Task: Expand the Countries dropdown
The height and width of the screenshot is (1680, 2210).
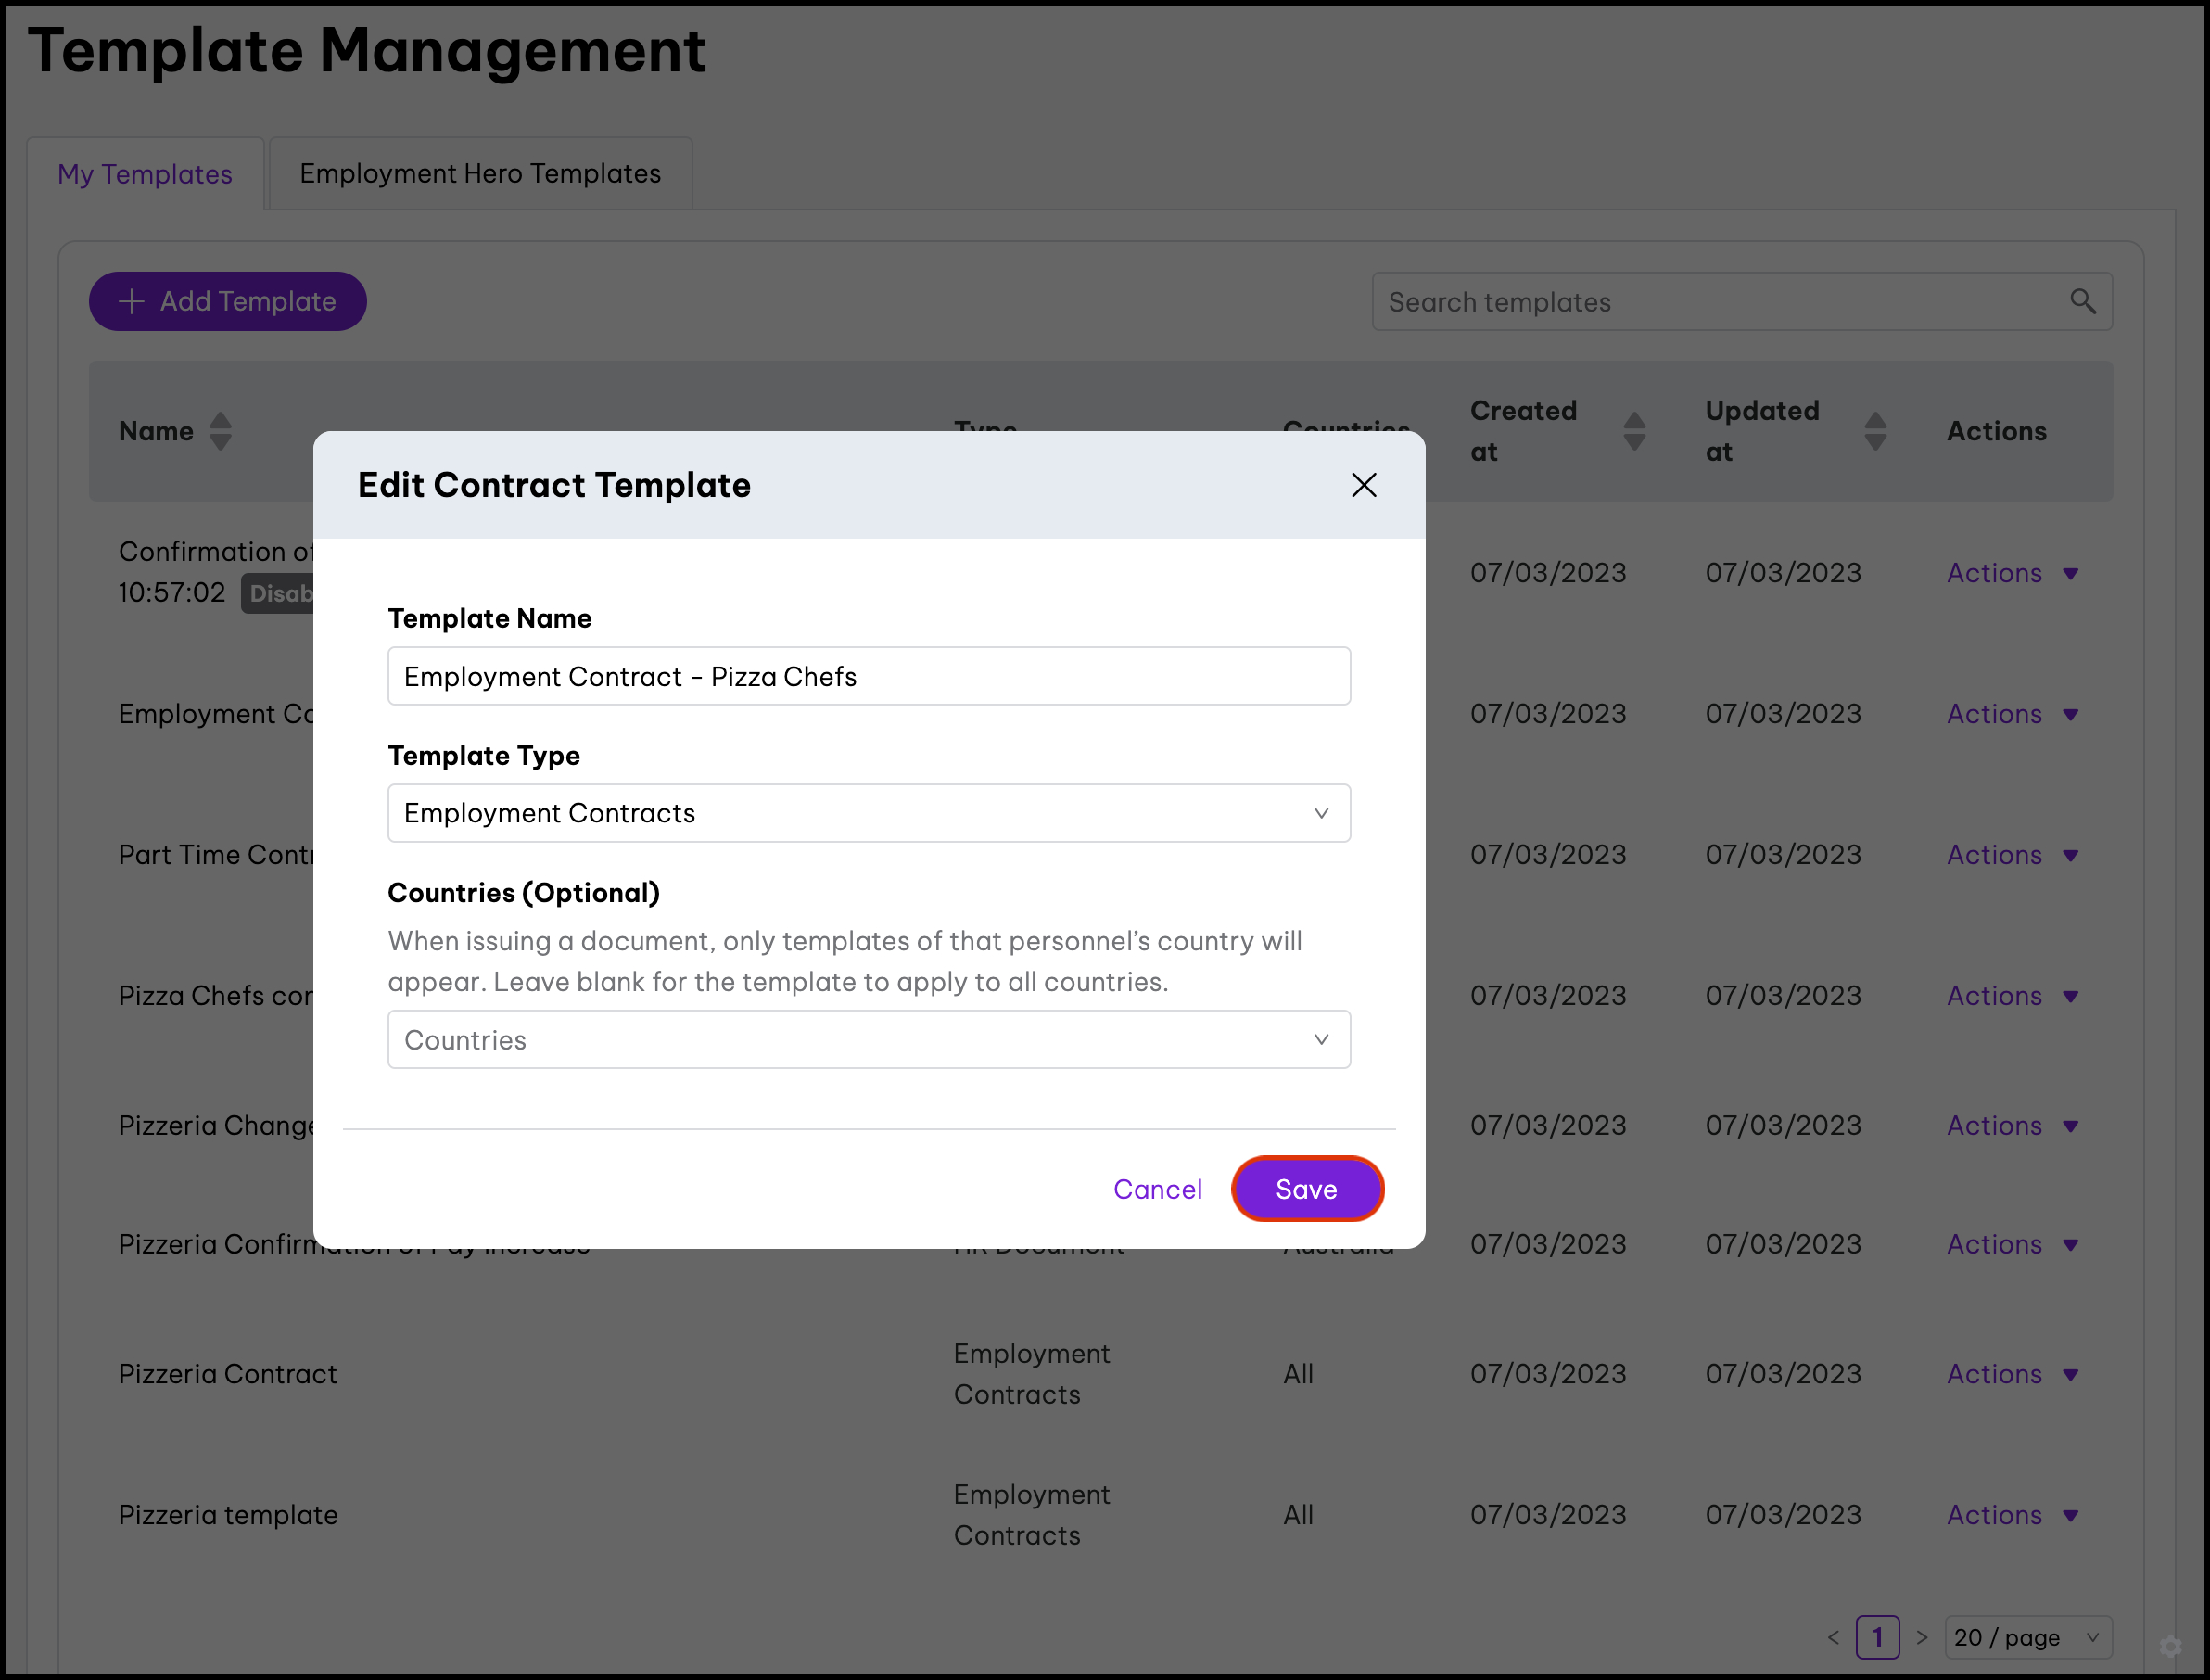Action: [868, 1040]
